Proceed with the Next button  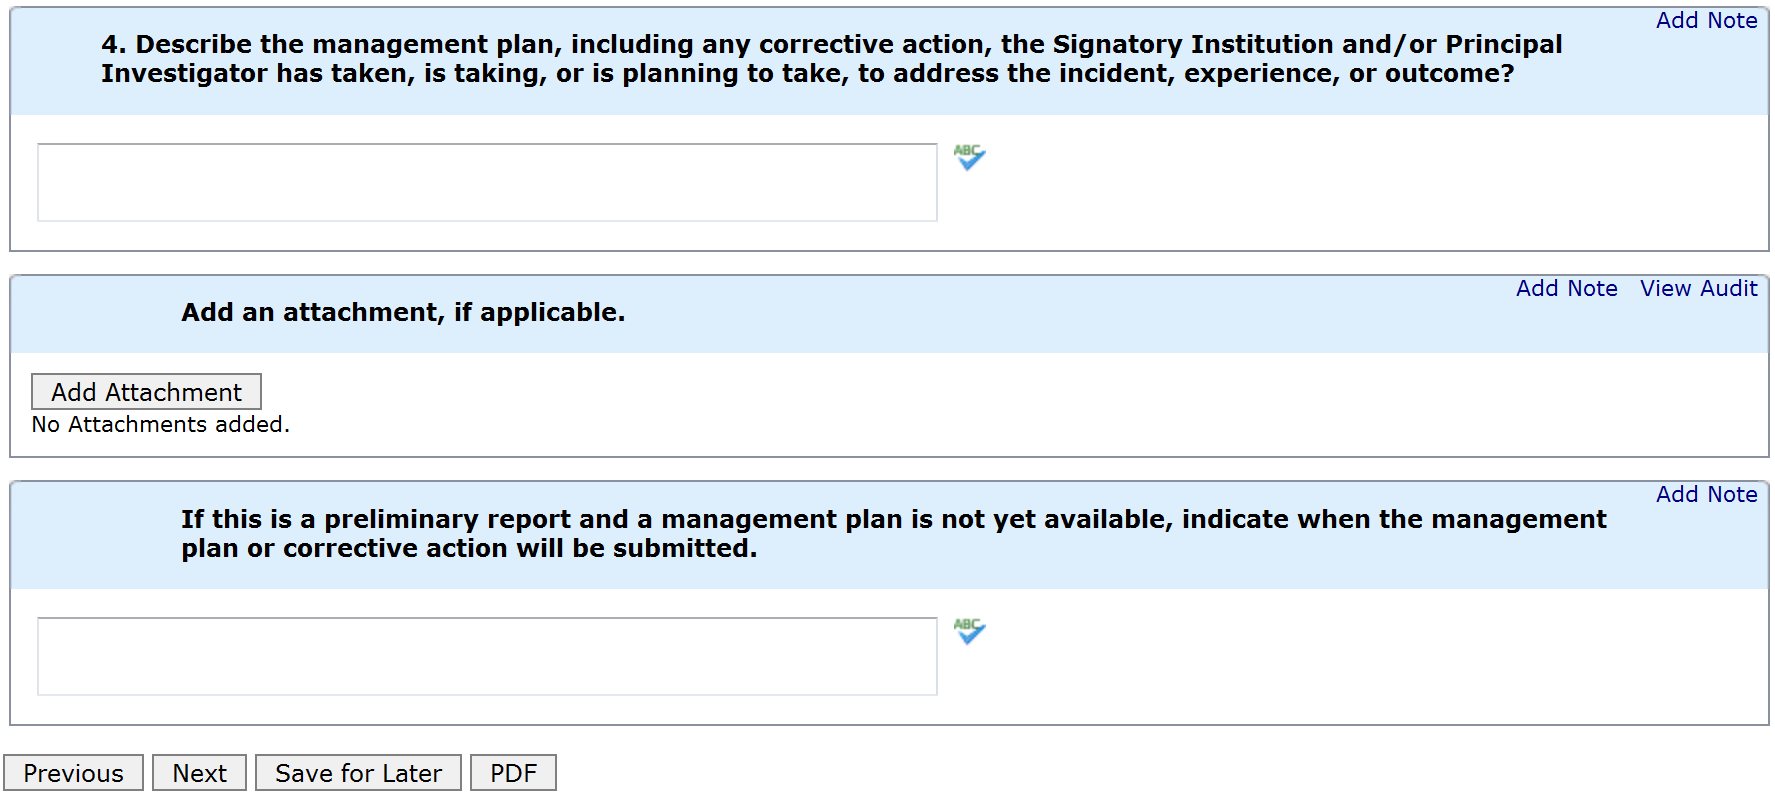(199, 773)
